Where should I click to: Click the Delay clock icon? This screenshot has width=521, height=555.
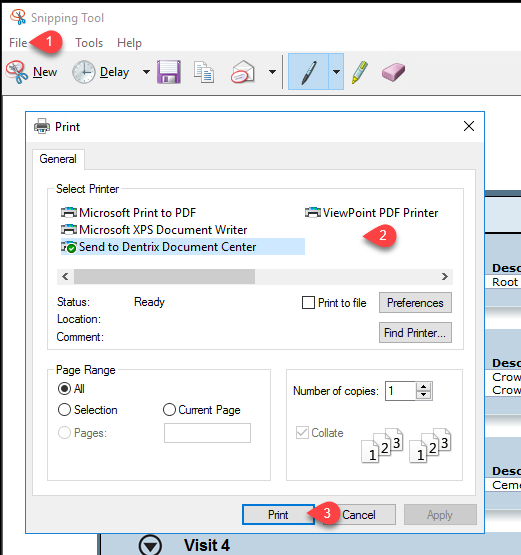[x=84, y=72]
